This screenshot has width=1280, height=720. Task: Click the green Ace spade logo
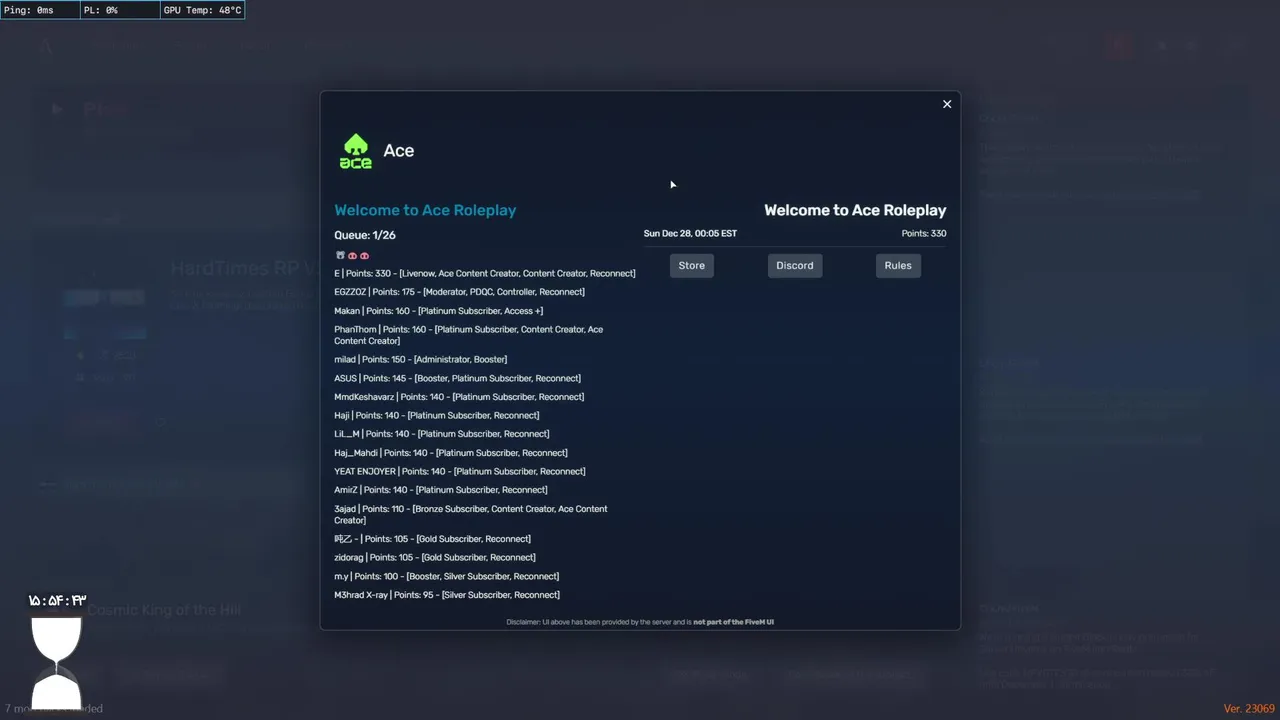pyautogui.click(x=355, y=151)
